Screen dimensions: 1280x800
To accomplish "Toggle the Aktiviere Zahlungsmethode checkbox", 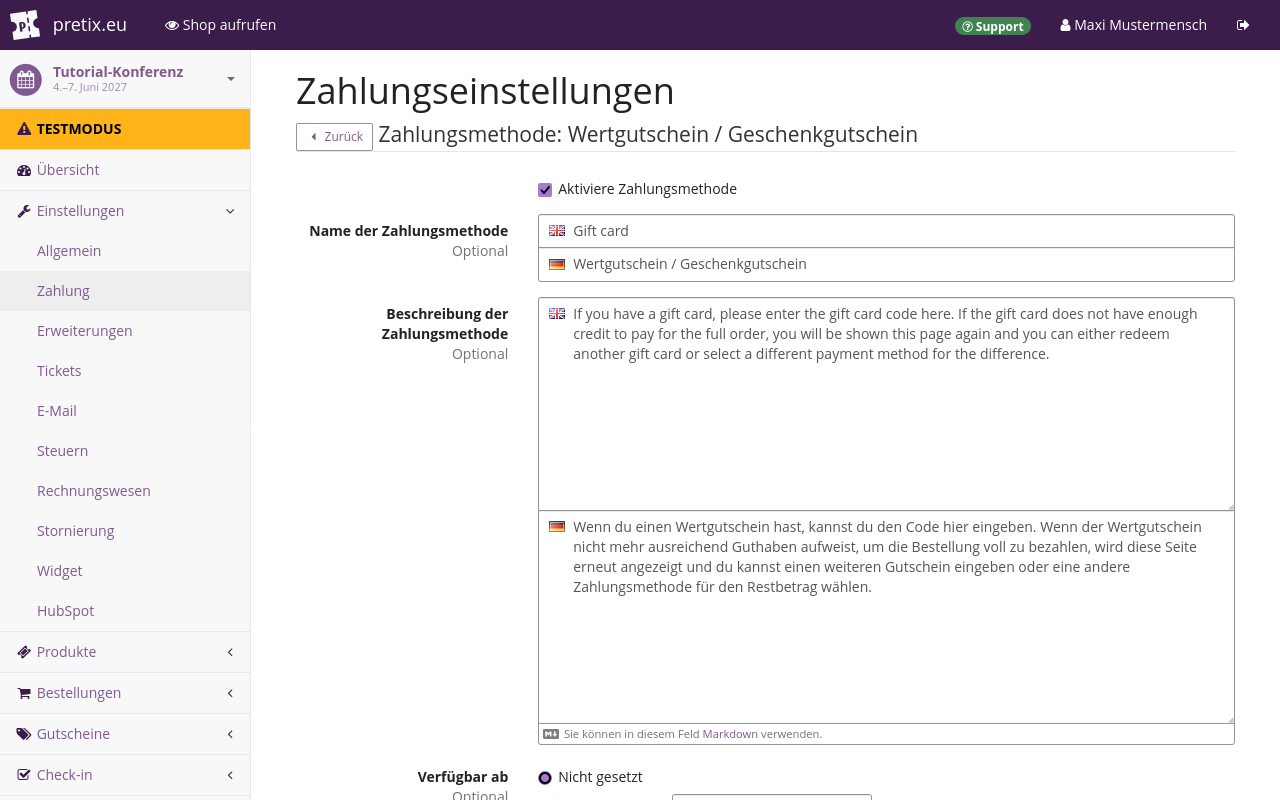I will (x=545, y=190).
